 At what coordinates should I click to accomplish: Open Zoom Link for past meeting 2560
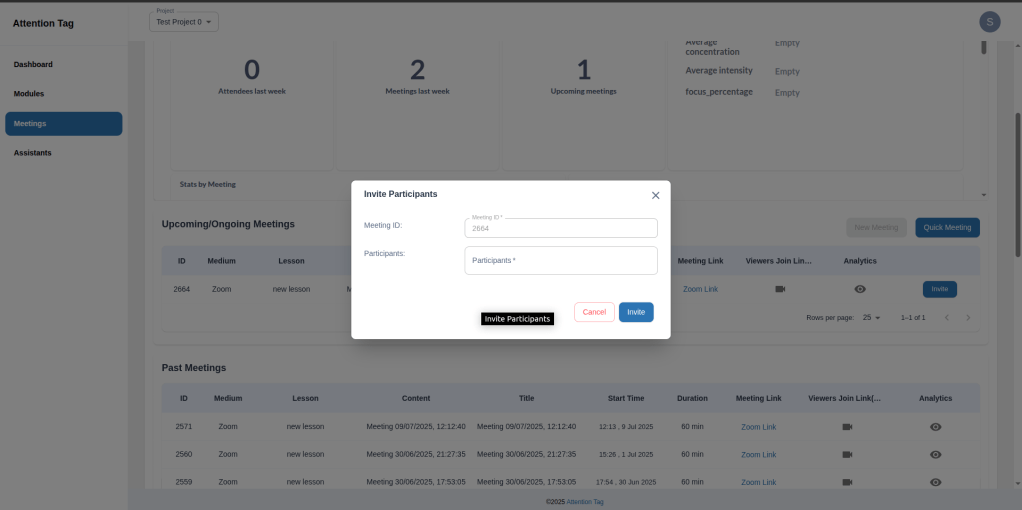click(x=758, y=455)
